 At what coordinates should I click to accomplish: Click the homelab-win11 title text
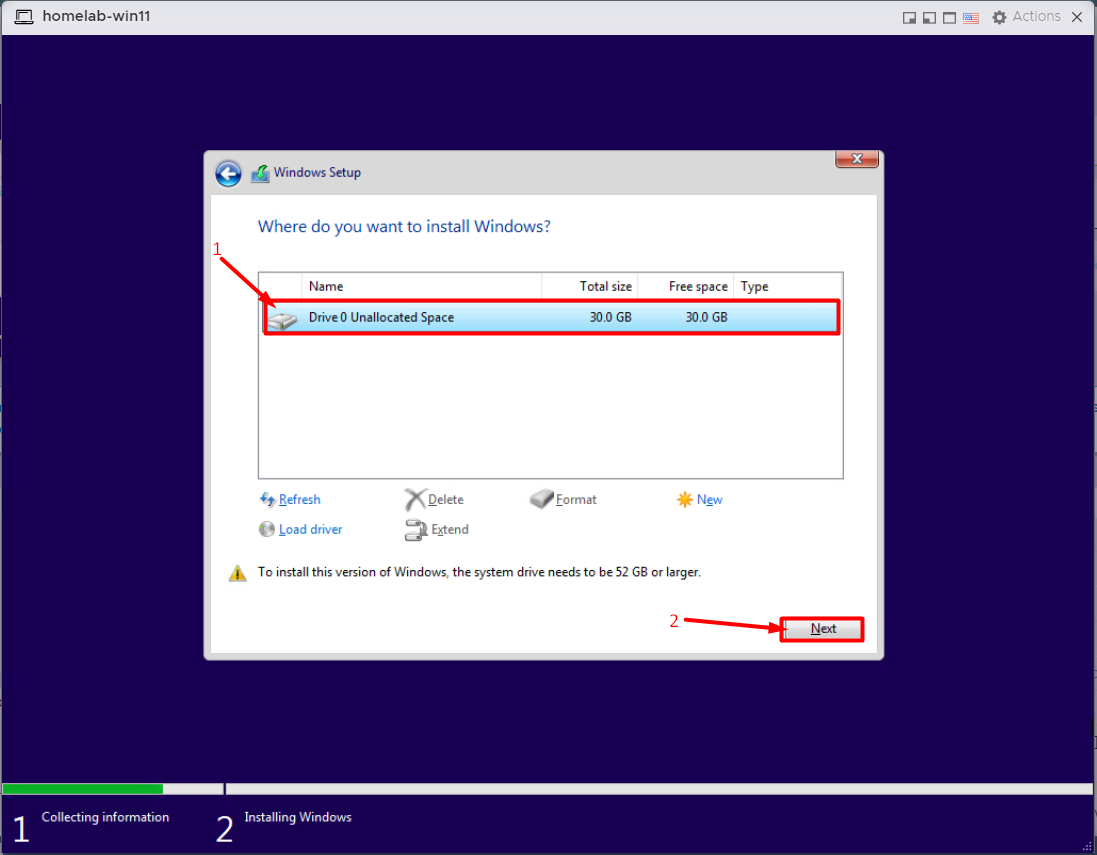click(x=97, y=16)
